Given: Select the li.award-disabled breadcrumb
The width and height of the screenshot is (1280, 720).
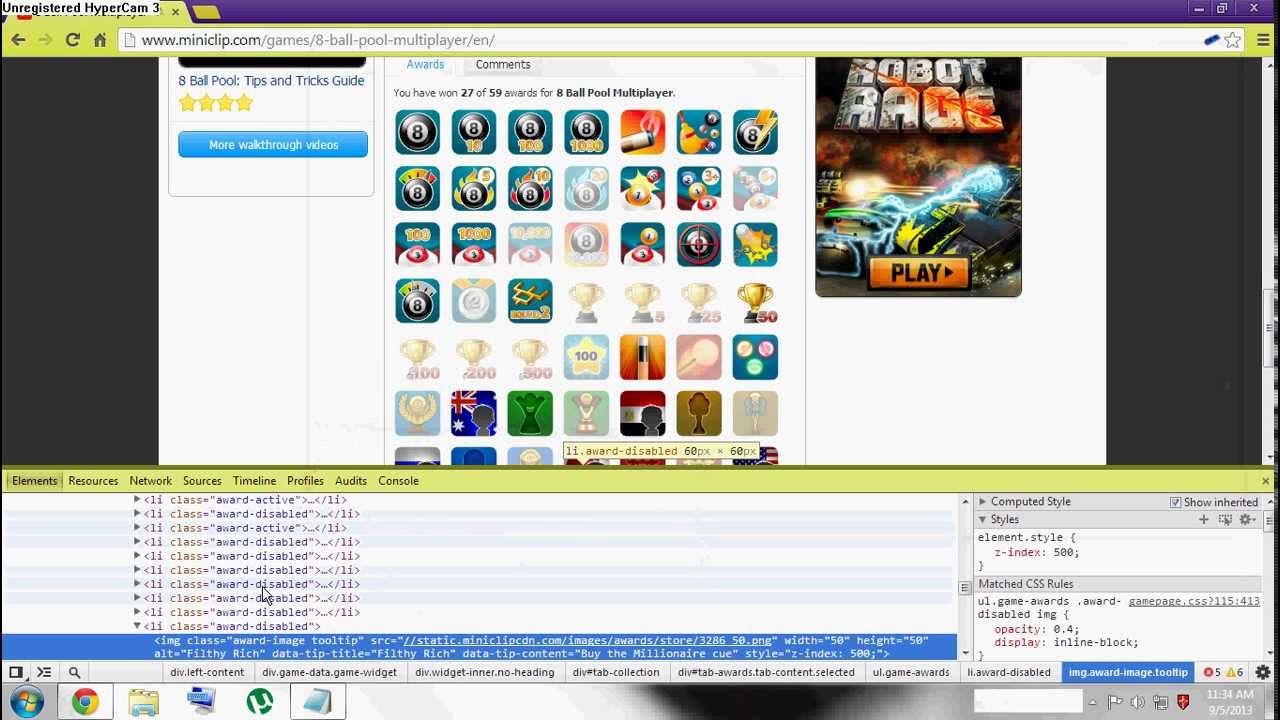Looking at the screenshot, I should (x=1009, y=672).
